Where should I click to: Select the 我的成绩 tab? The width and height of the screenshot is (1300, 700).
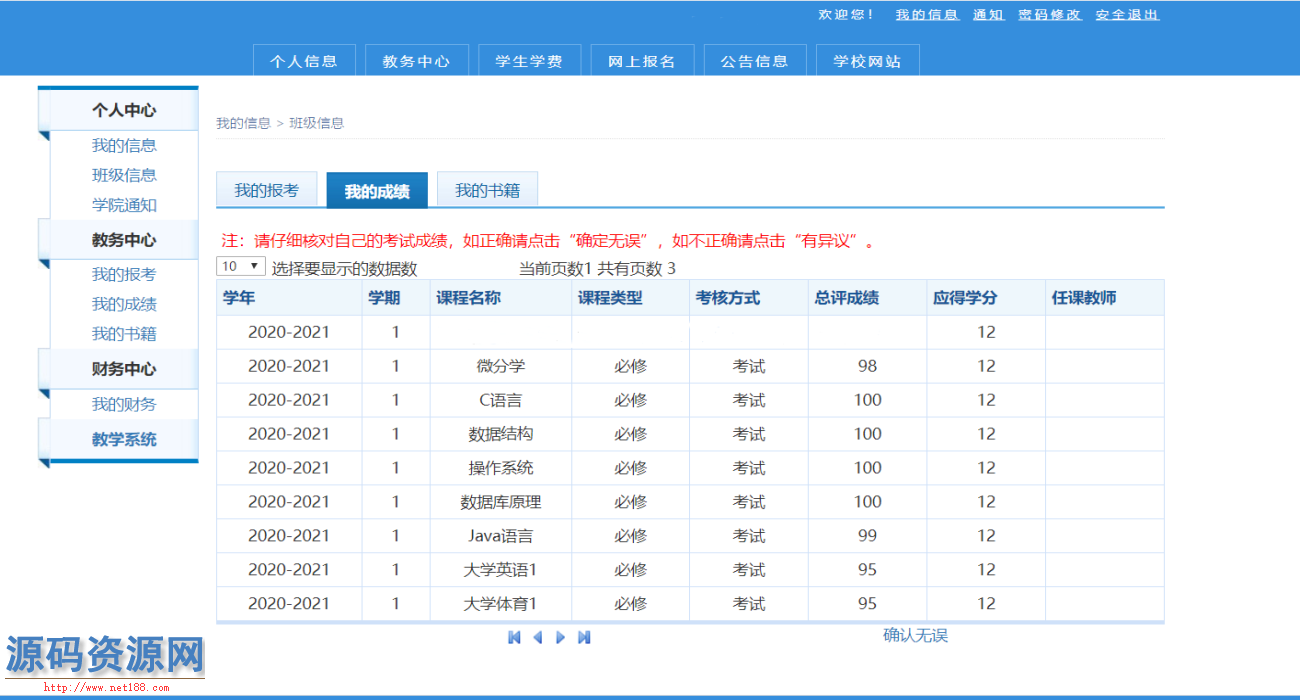377,191
